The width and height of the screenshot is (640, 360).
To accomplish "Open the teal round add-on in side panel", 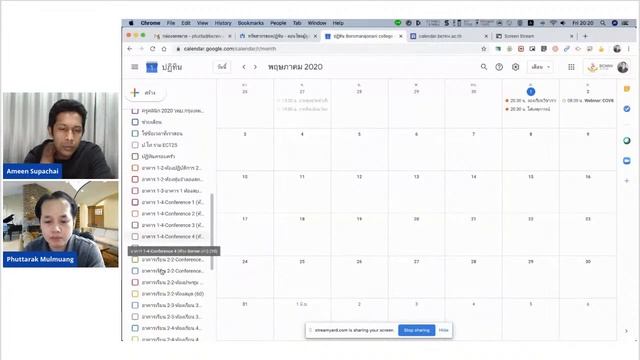I will click(x=627, y=141).
